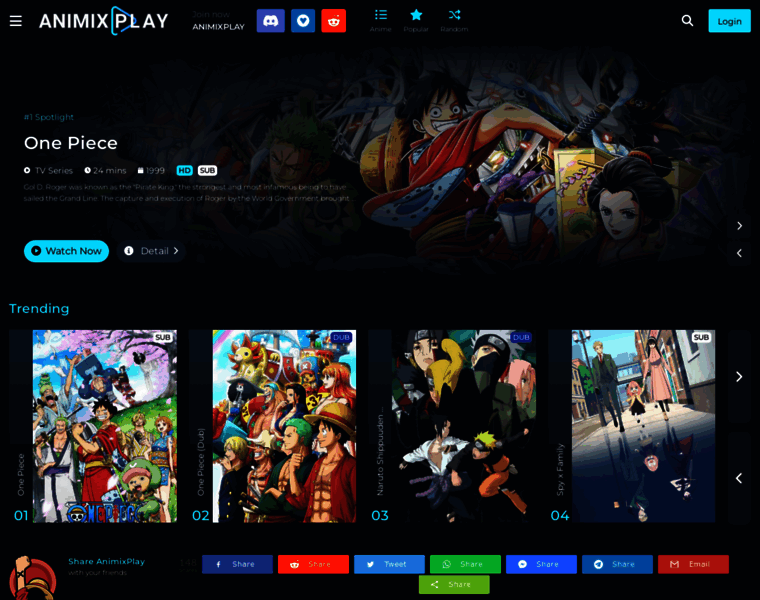Viewport: 760px width, 600px height.
Task: Share on Reddit via red button
Action: [313, 564]
